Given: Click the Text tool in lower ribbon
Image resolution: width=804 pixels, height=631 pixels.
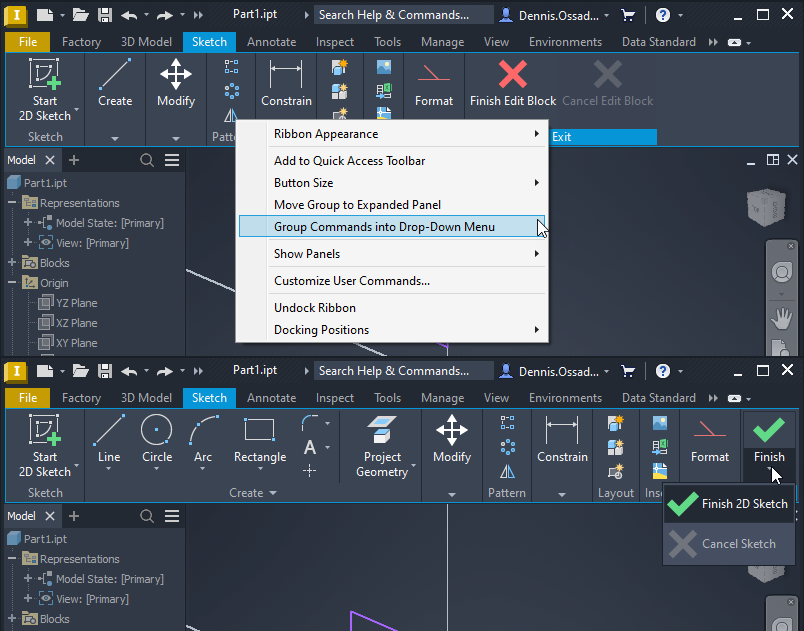Looking at the screenshot, I should (x=310, y=447).
